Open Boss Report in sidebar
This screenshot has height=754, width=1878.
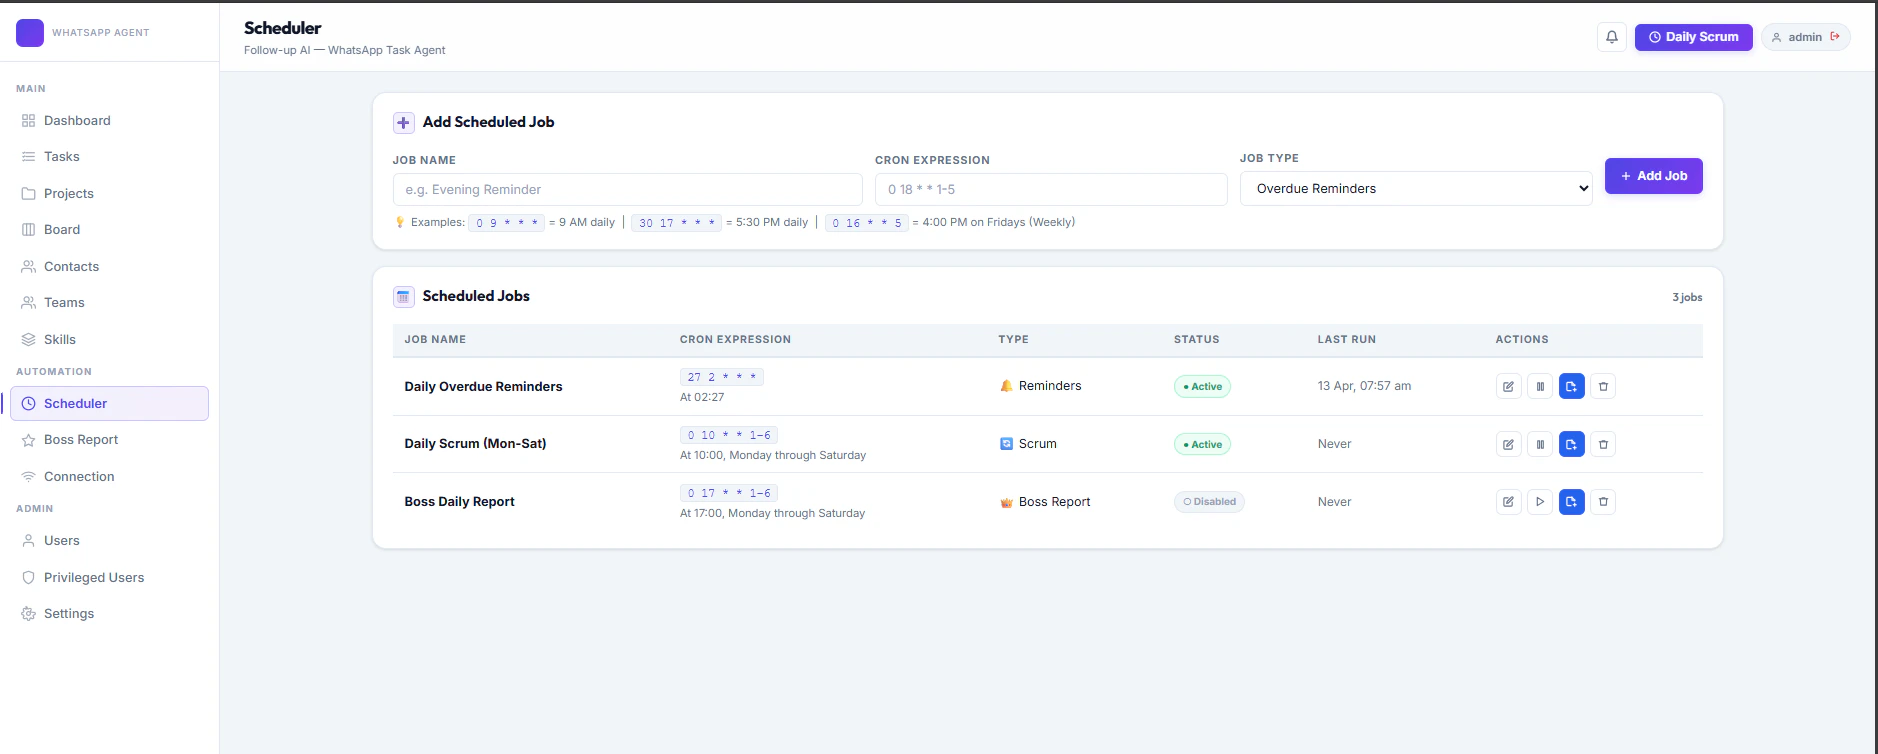click(x=109, y=440)
